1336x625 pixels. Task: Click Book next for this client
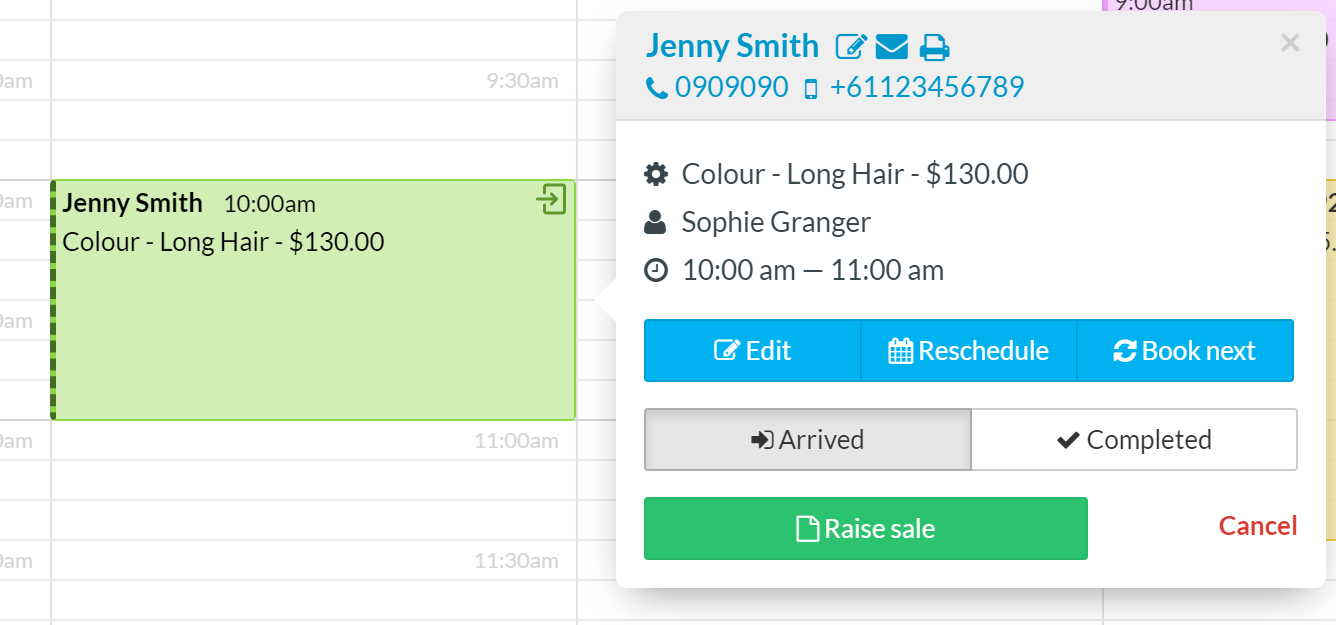click(x=1185, y=350)
